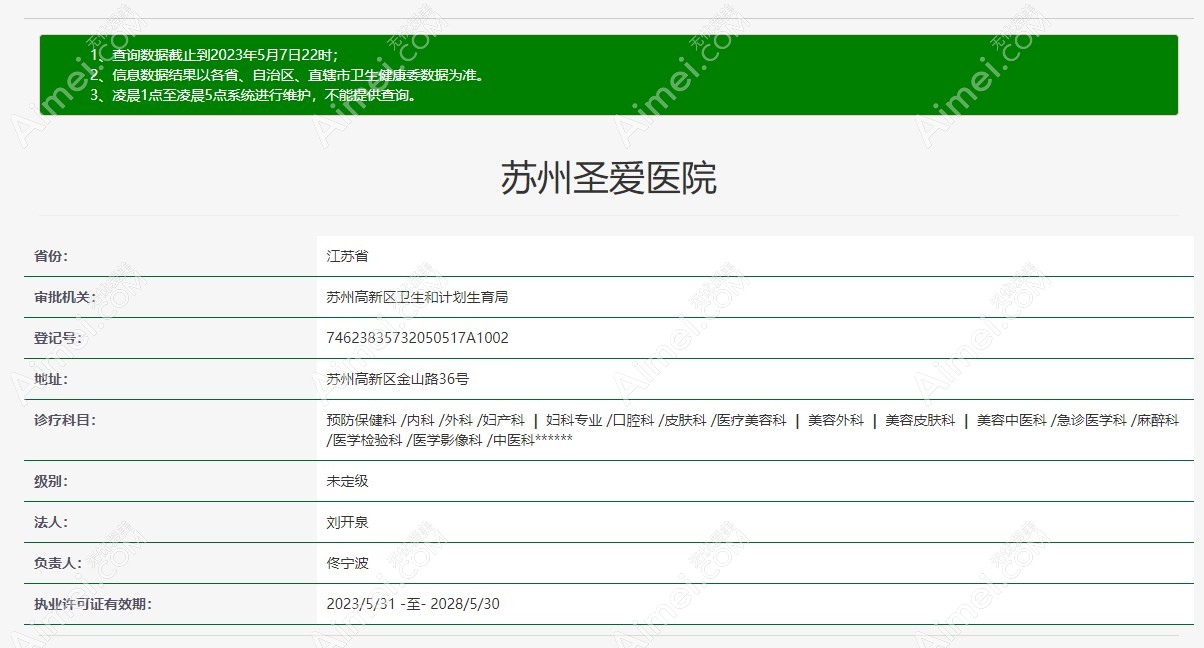Click license validity 2023/5/31 -至- 2028/5/30
The image size is (1204, 648).
click(x=413, y=604)
